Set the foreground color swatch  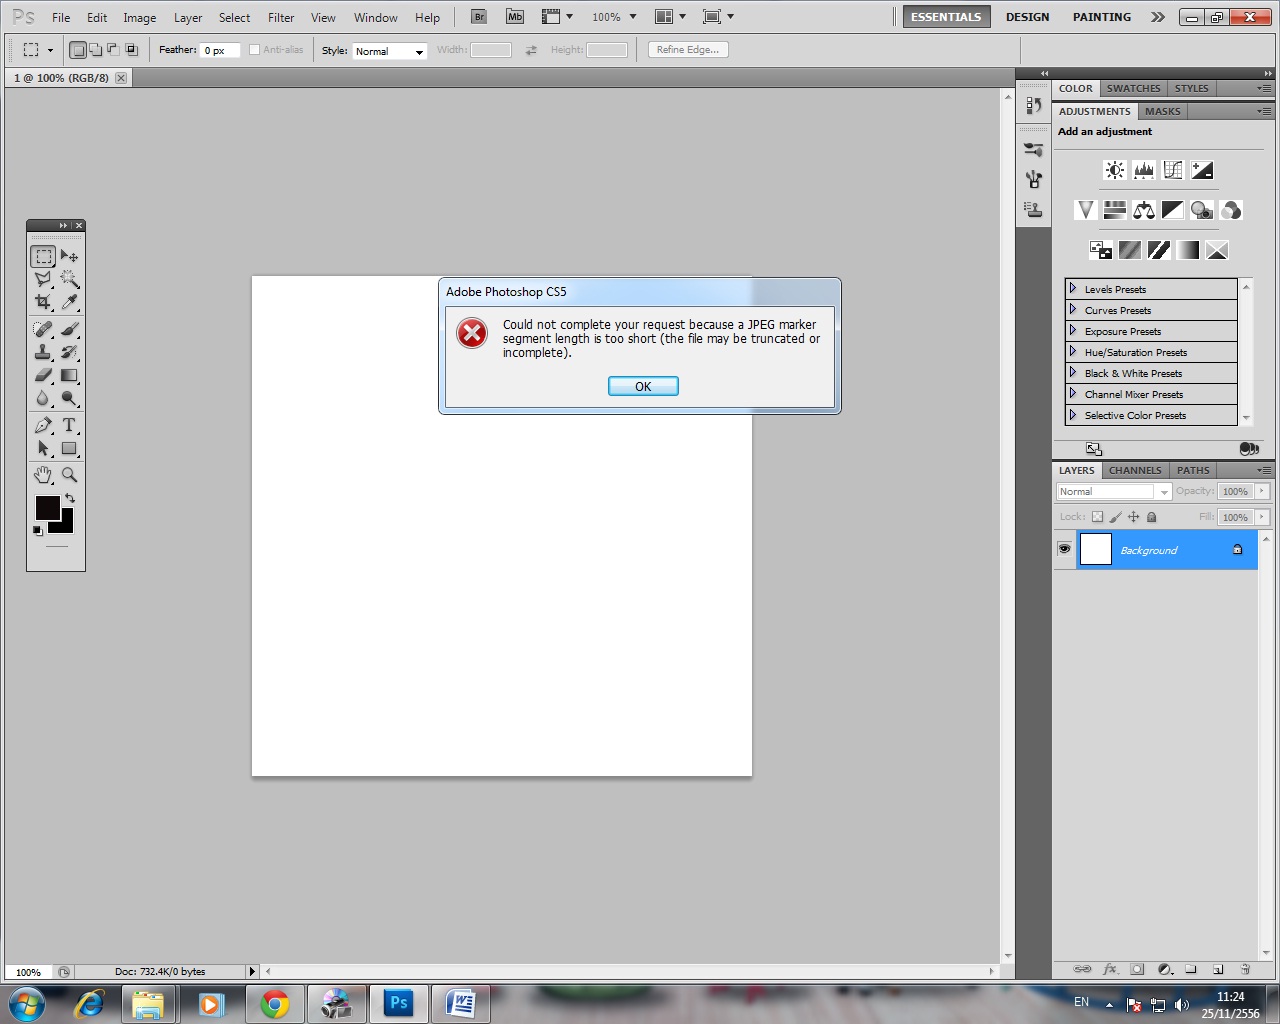click(x=47, y=507)
